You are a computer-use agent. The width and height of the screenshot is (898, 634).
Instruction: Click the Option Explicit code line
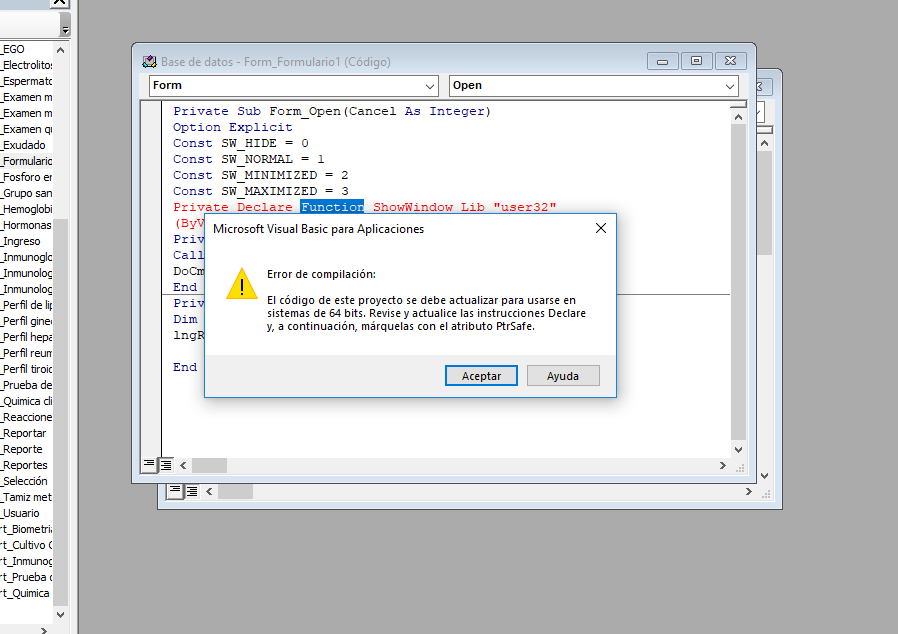233,127
